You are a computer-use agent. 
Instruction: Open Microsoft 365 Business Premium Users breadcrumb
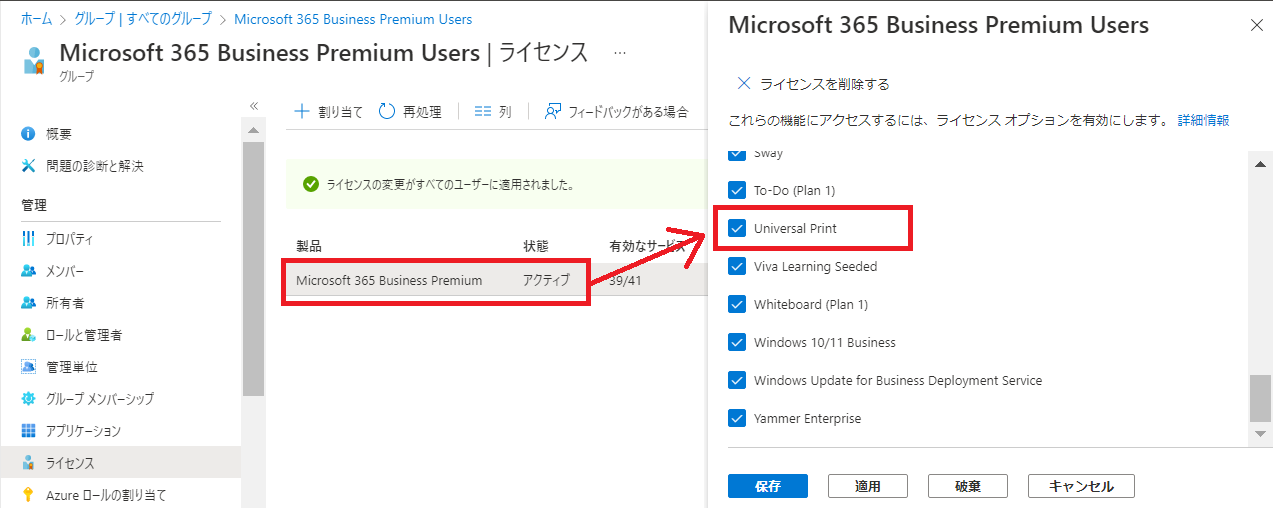[353, 19]
